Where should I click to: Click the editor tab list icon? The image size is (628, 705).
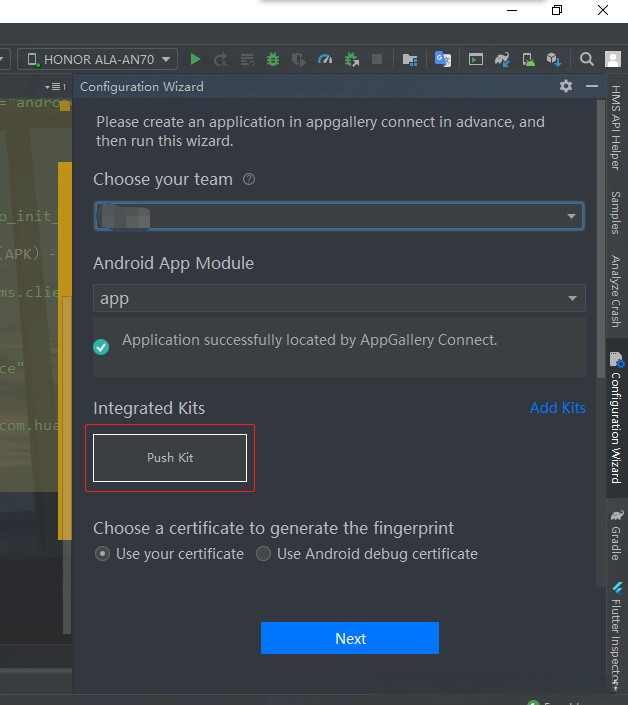pyautogui.click(x=56, y=86)
